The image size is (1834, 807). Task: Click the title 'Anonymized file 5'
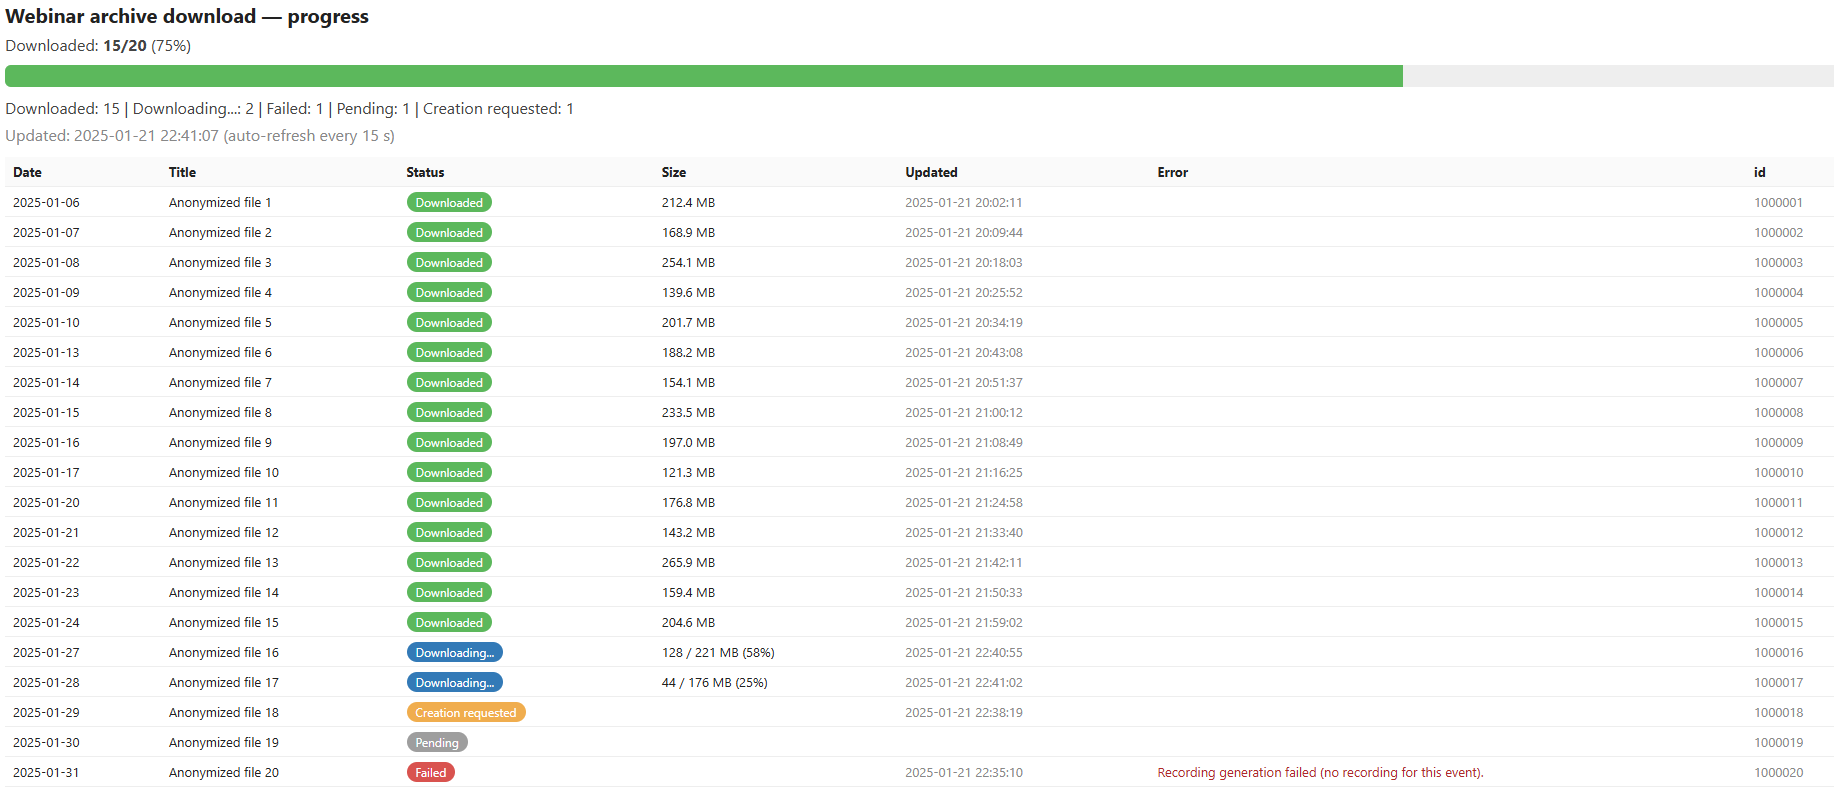(x=220, y=322)
